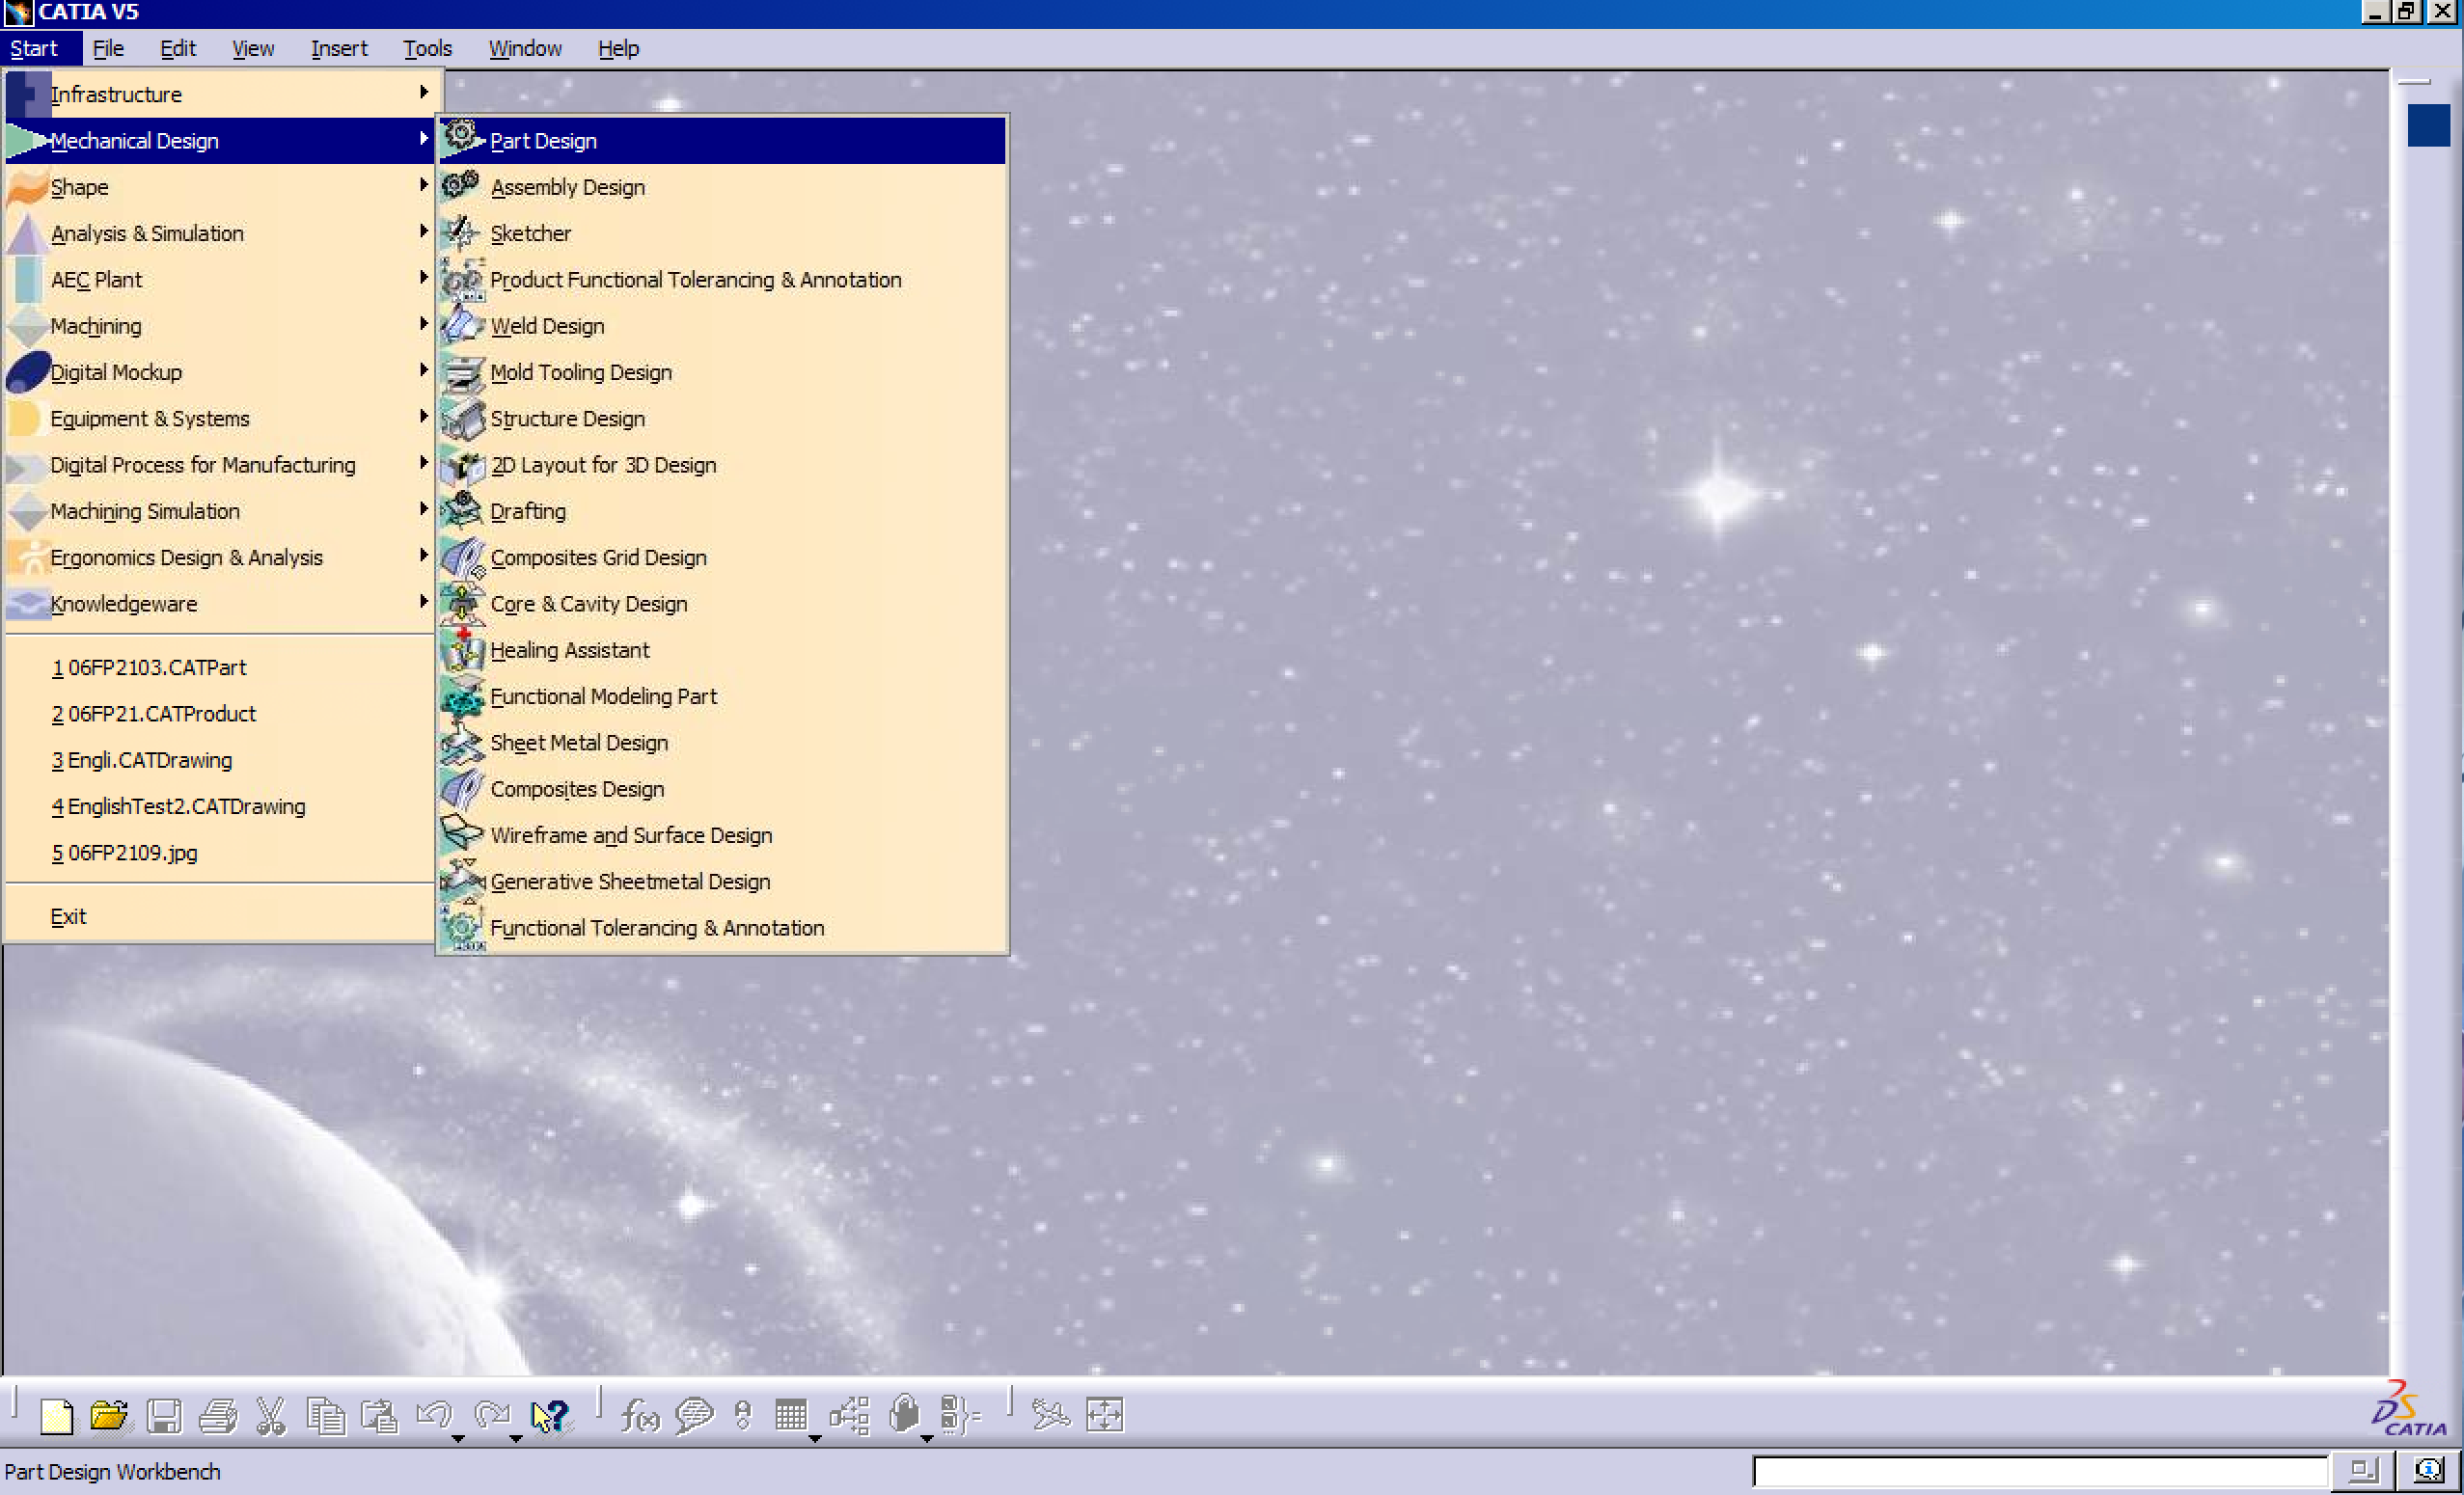Open the Tools menu in menu bar

point(427,48)
